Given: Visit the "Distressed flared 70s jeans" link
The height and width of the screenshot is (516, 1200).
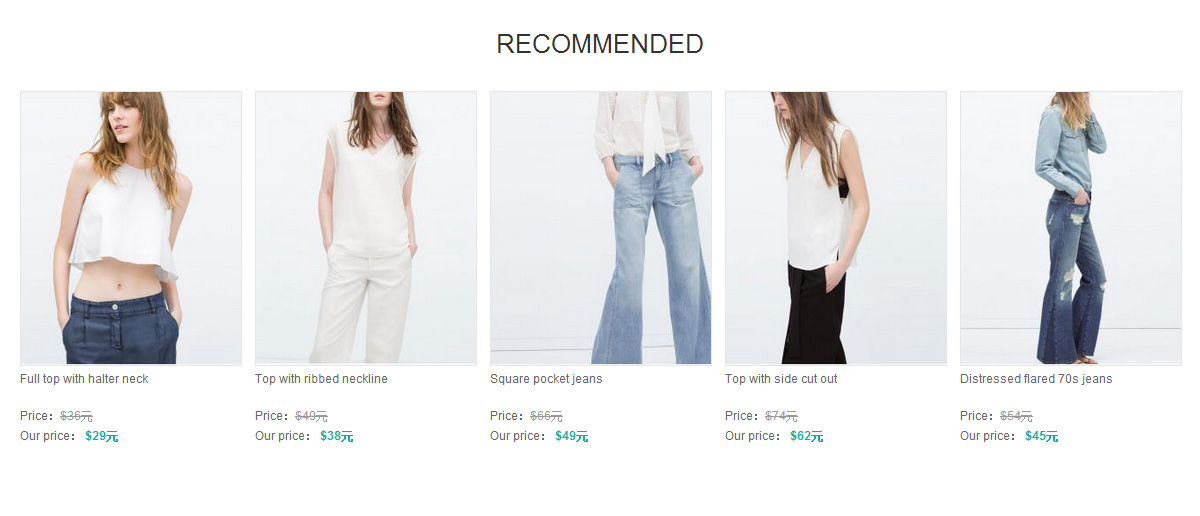Looking at the screenshot, I should pos(1036,379).
